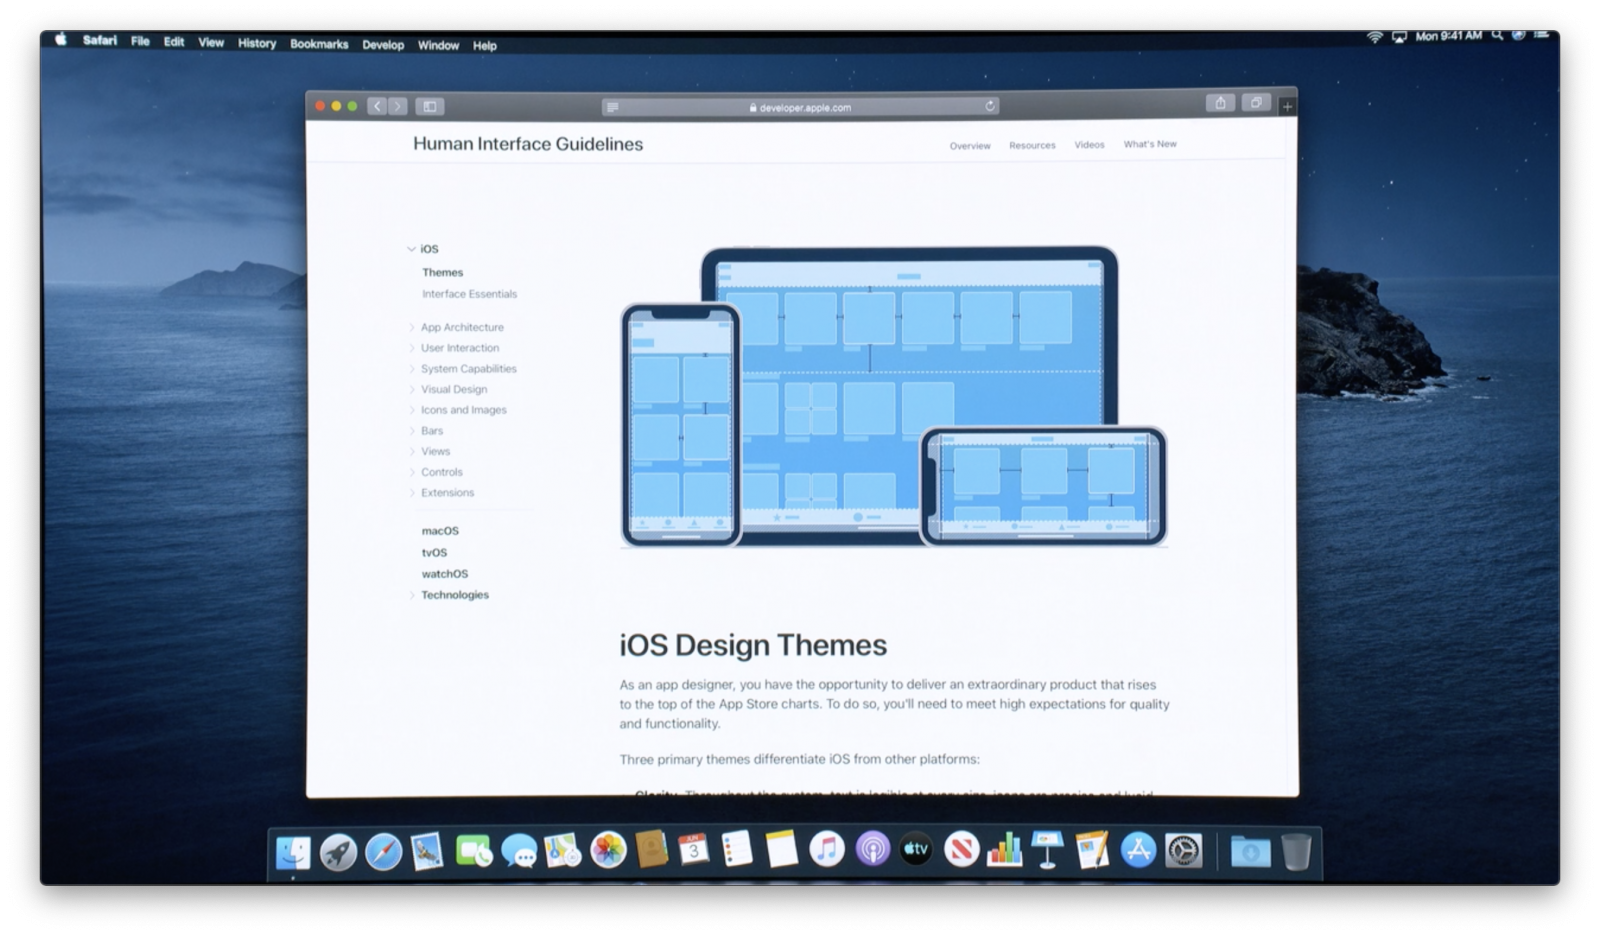This screenshot has width=1600, height=935.
Task: Collapse the iOS section chevron
Action: click(x=411, y=249)
